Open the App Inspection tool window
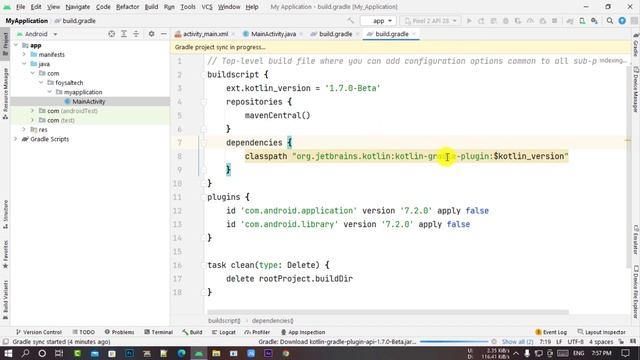 click(303, 332)
